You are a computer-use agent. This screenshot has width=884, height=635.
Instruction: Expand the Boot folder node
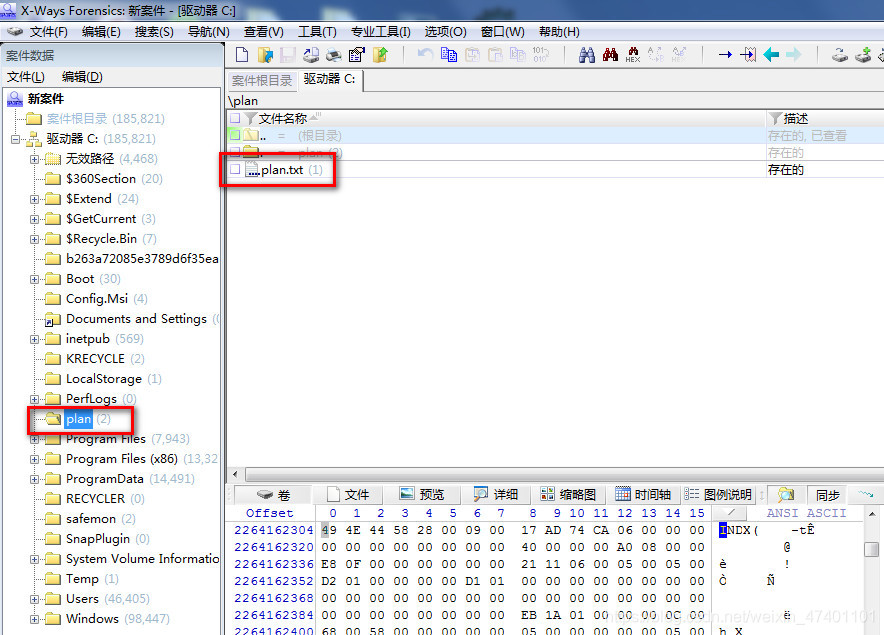tap(34, 279)
